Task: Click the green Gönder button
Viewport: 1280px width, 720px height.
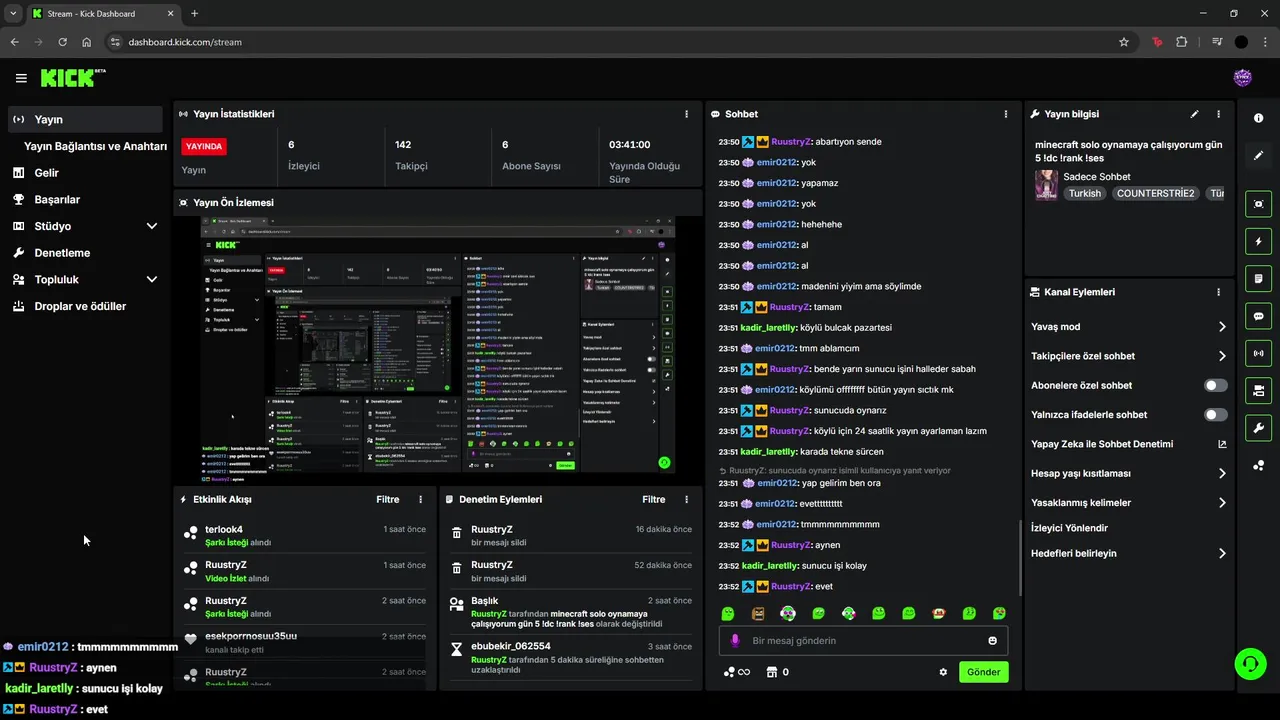Action: pyautogui.click(x=983, y=672)
